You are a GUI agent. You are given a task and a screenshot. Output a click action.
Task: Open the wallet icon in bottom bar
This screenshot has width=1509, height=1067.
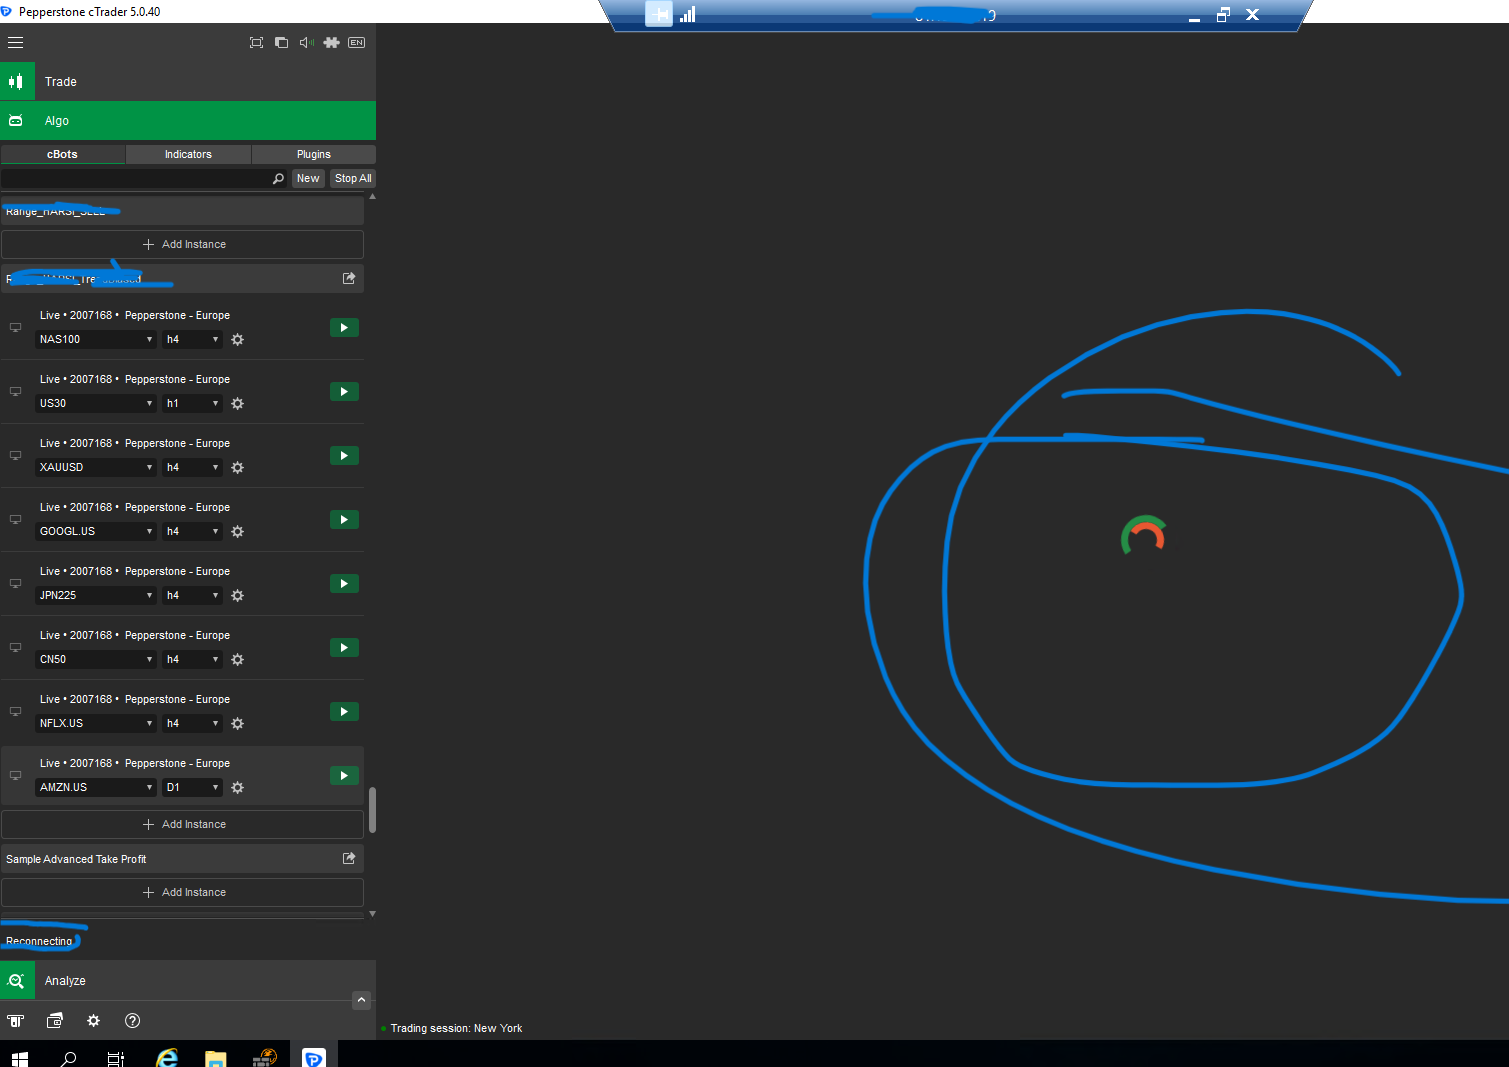click(x=55, y=1021)
